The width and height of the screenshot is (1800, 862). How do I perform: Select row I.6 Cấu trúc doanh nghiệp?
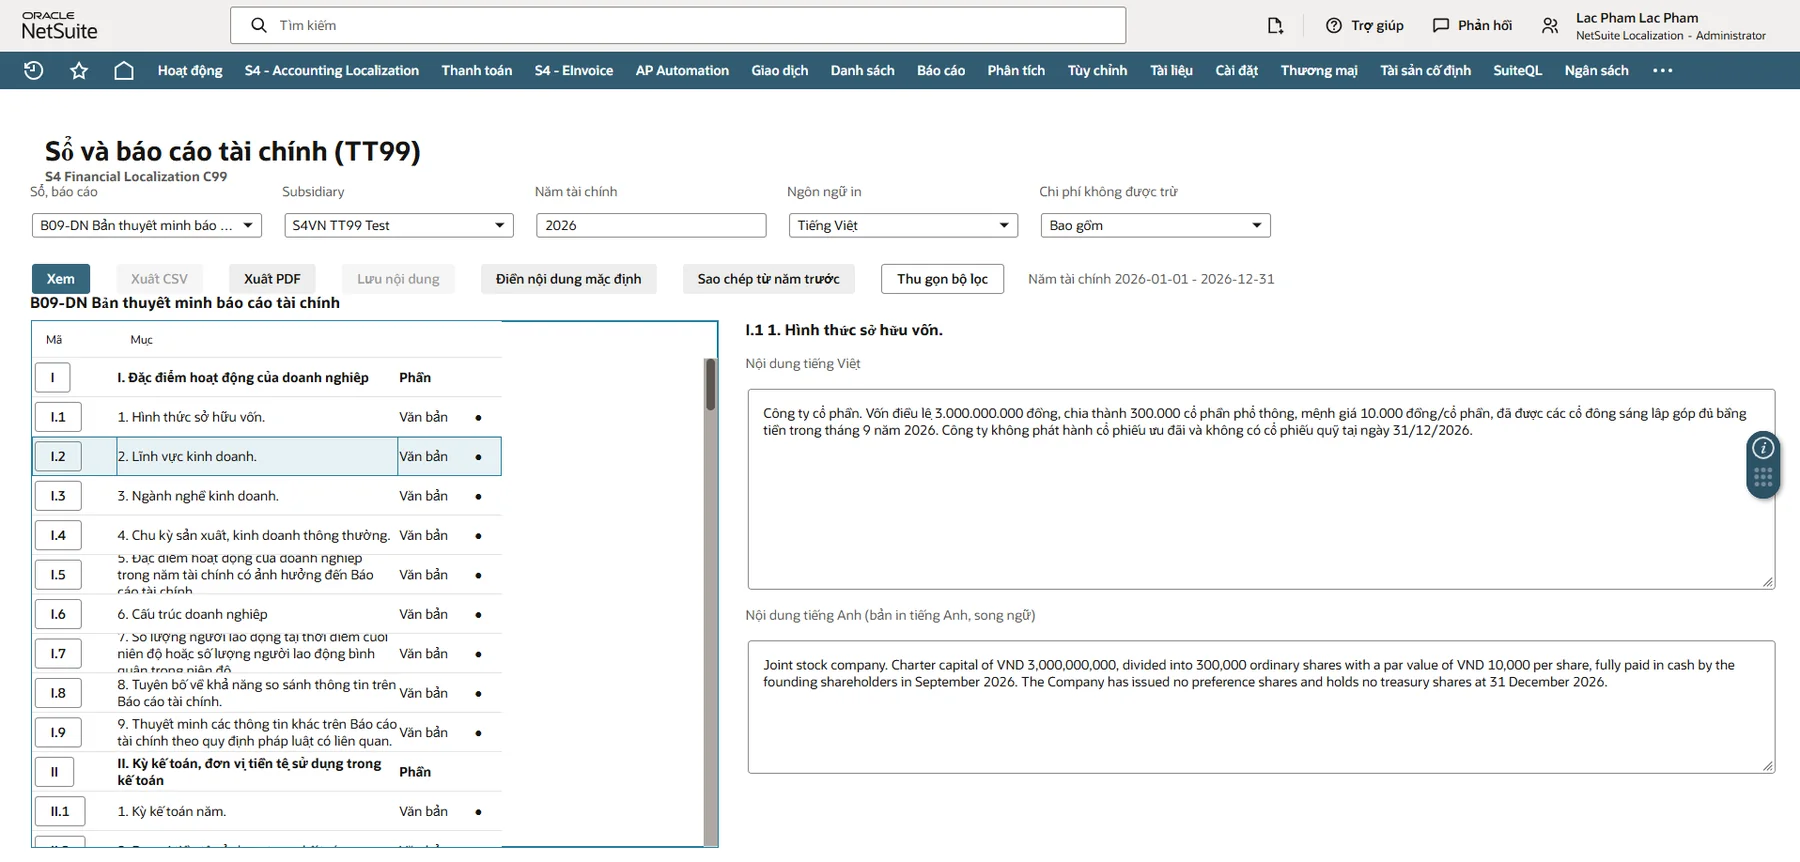(x=267, y=614)
